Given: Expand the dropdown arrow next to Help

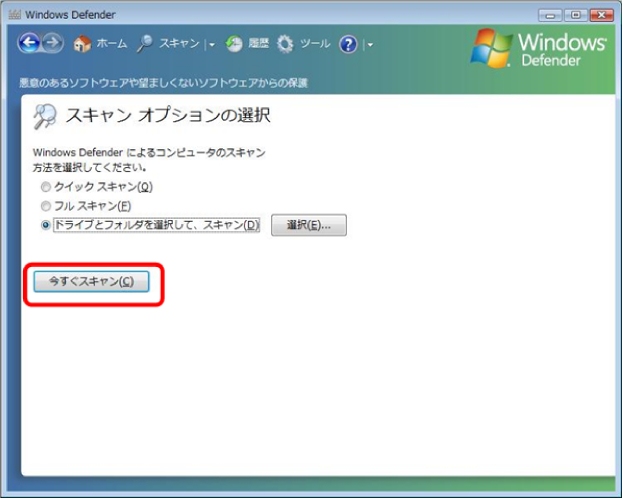Looking at the screenshot, I should [368, 45].
